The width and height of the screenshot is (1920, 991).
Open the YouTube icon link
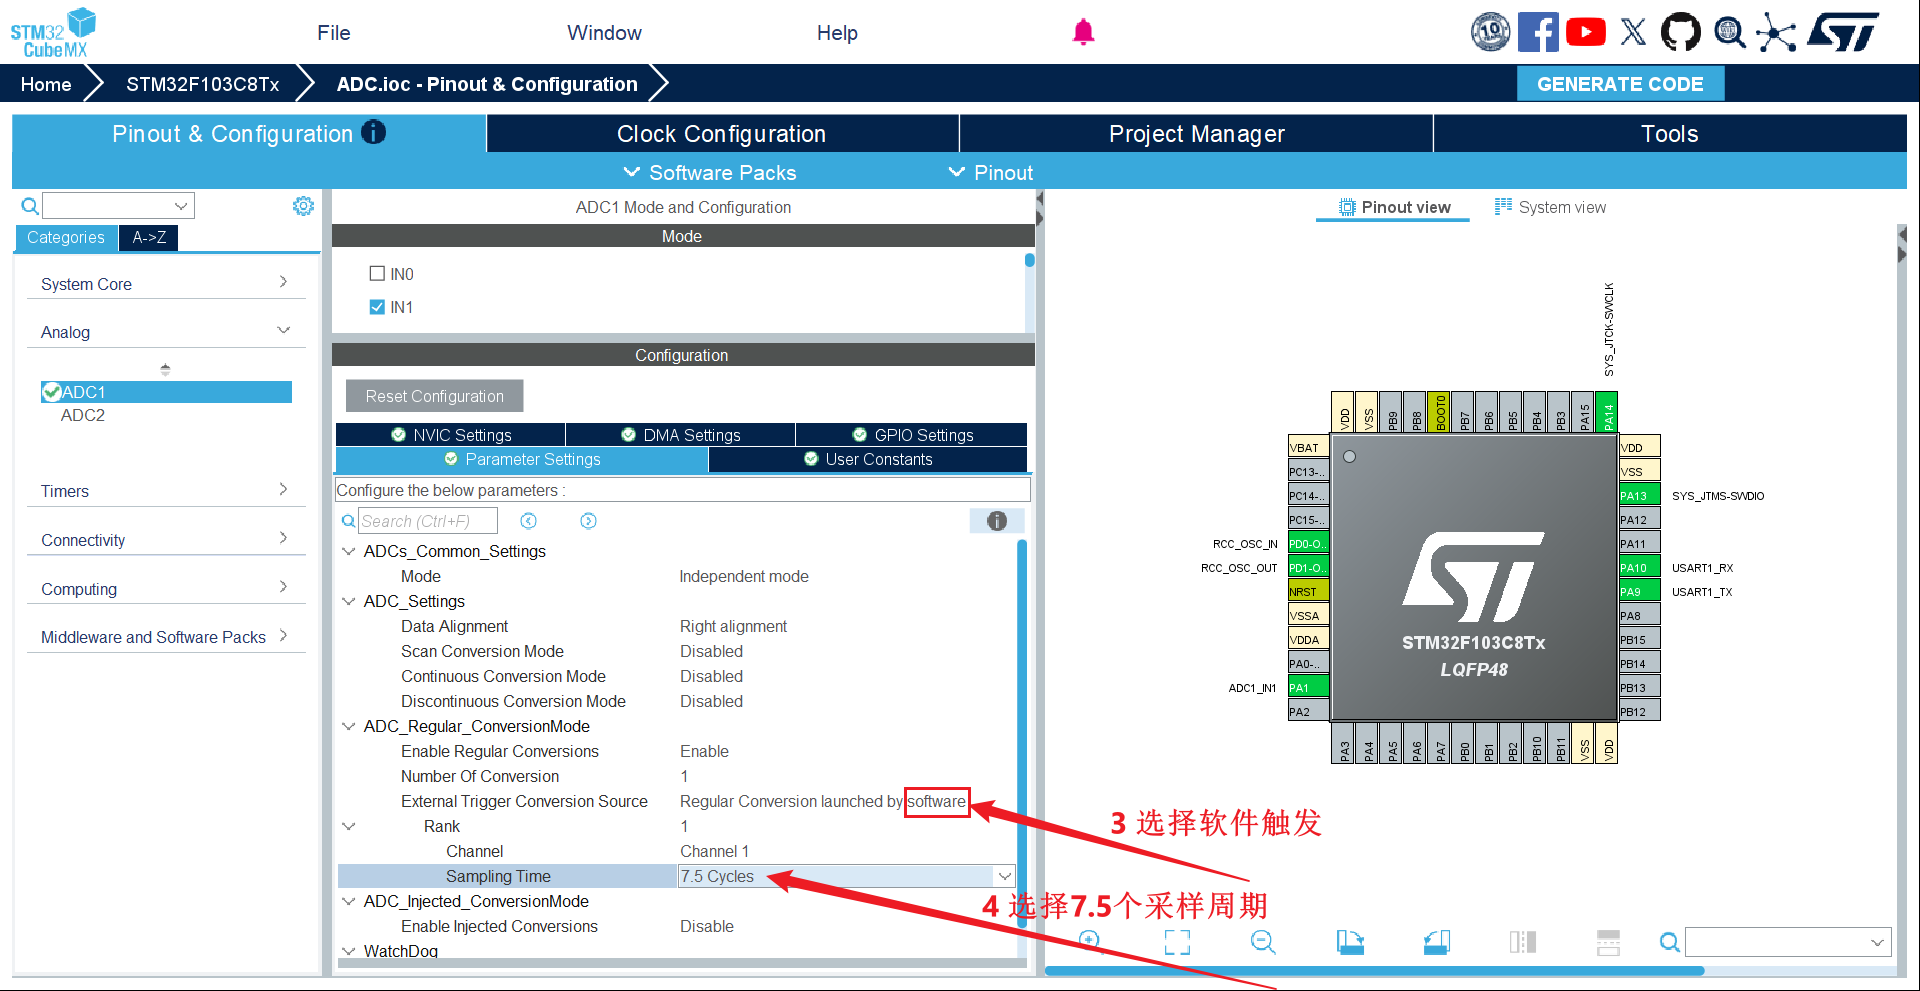click(x=1586, y=32)
